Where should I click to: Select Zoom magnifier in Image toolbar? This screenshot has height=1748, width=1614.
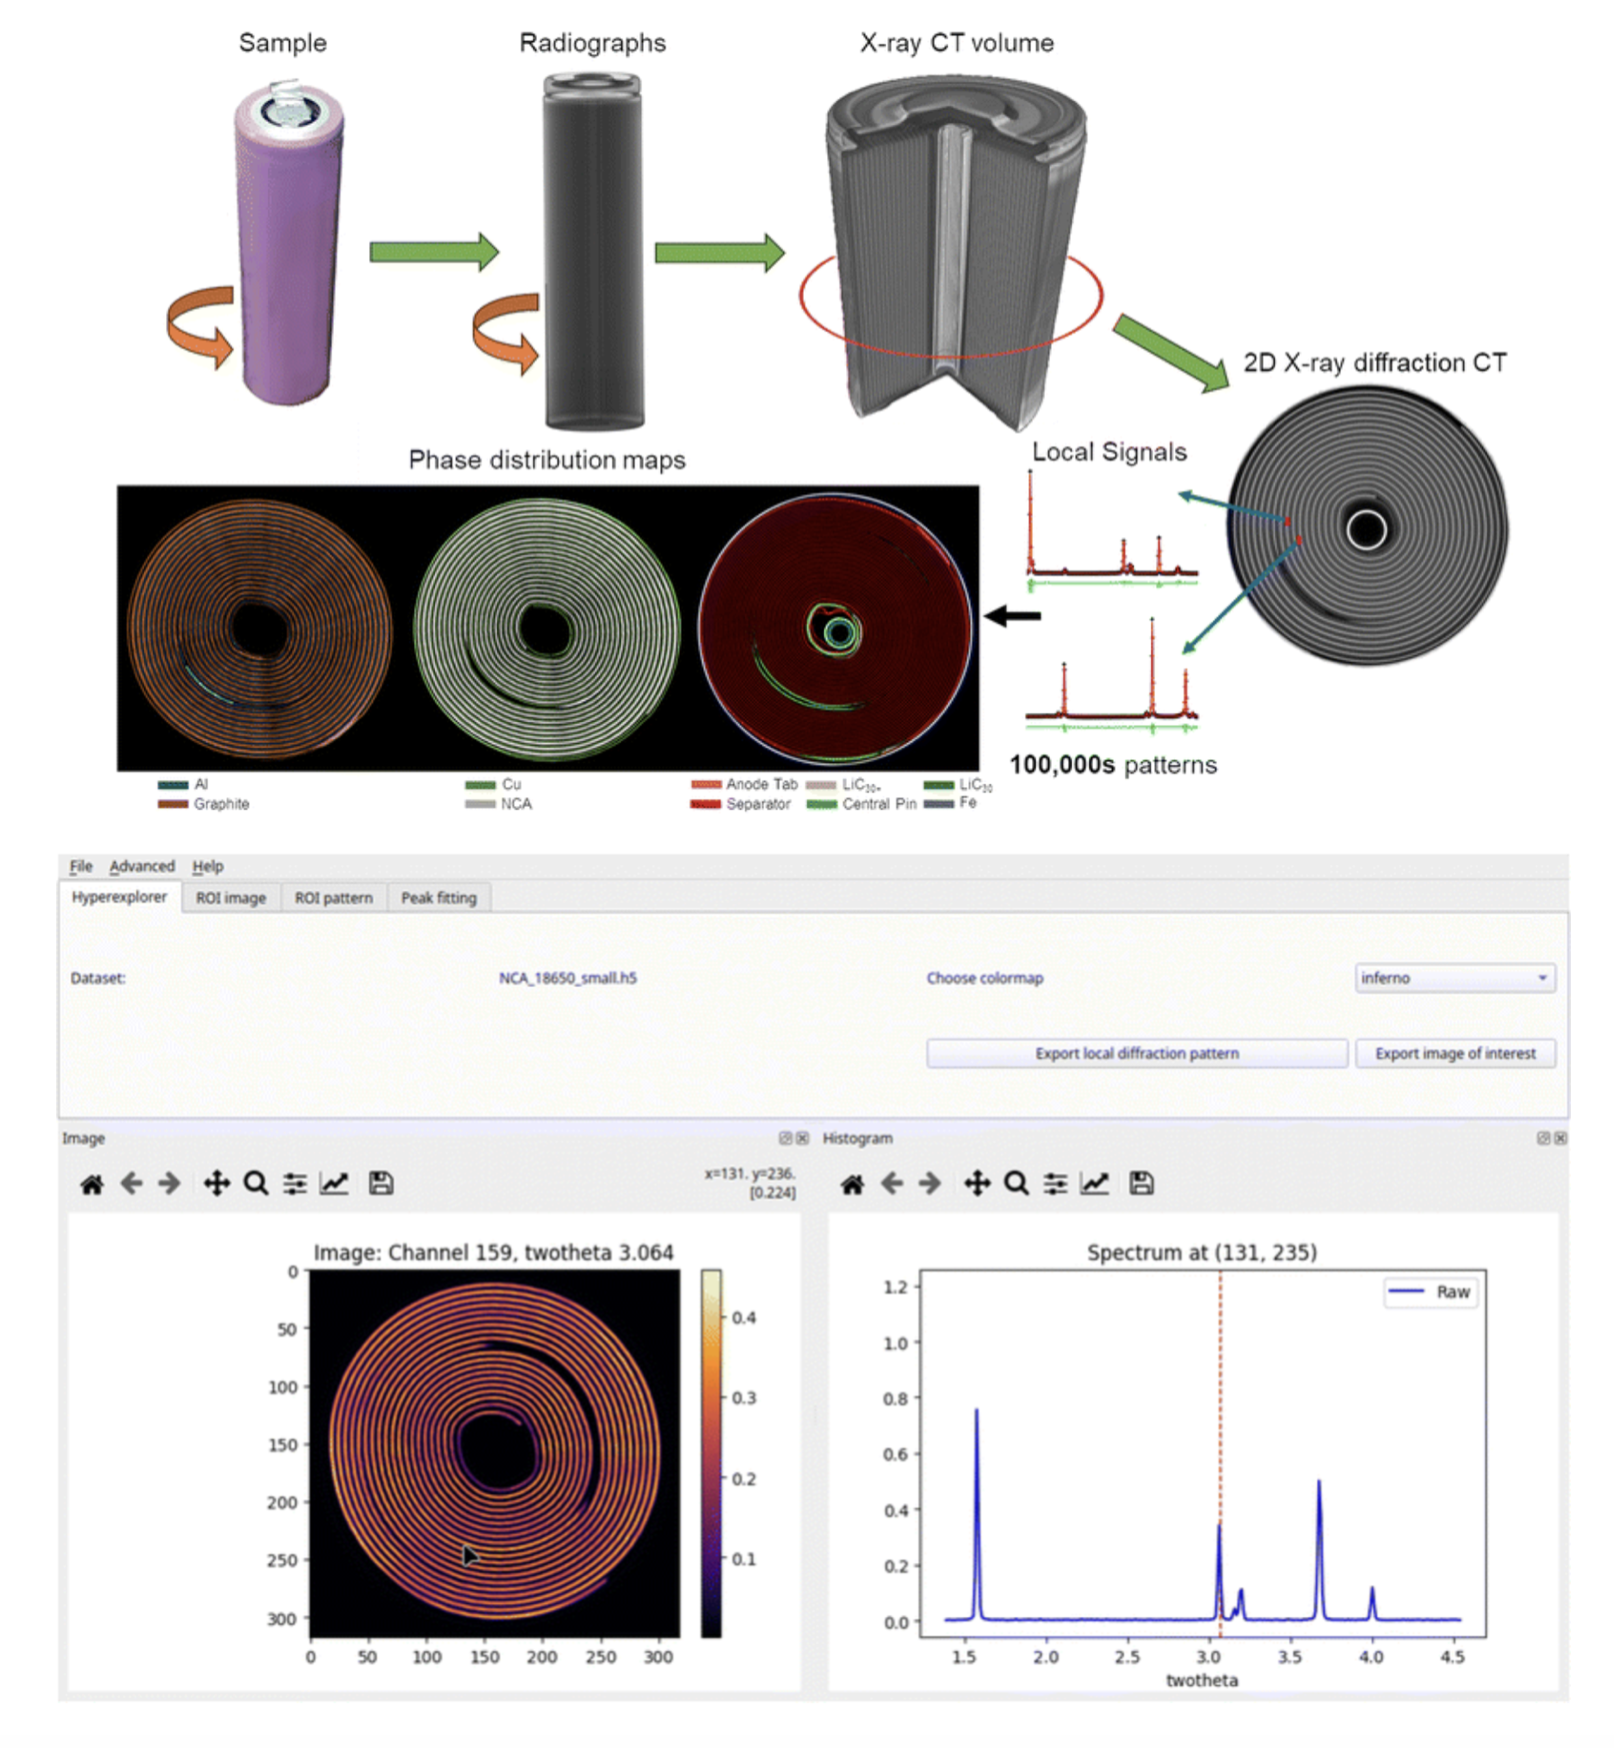(x=256, y=1184)
